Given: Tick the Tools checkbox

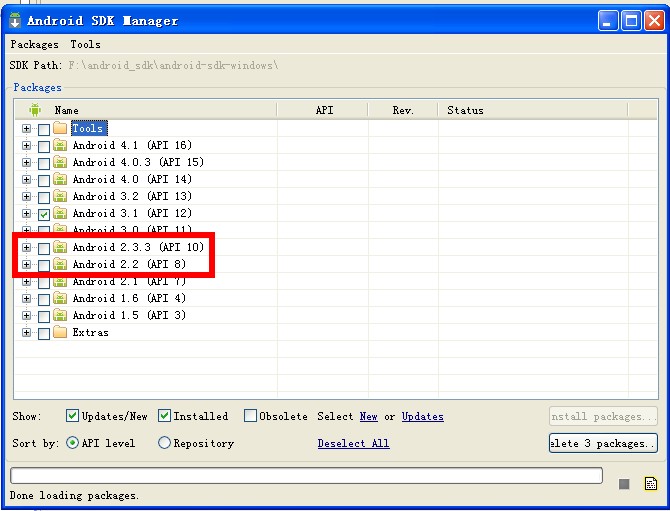Looking at the screenshot, I should tap(44, 129).
